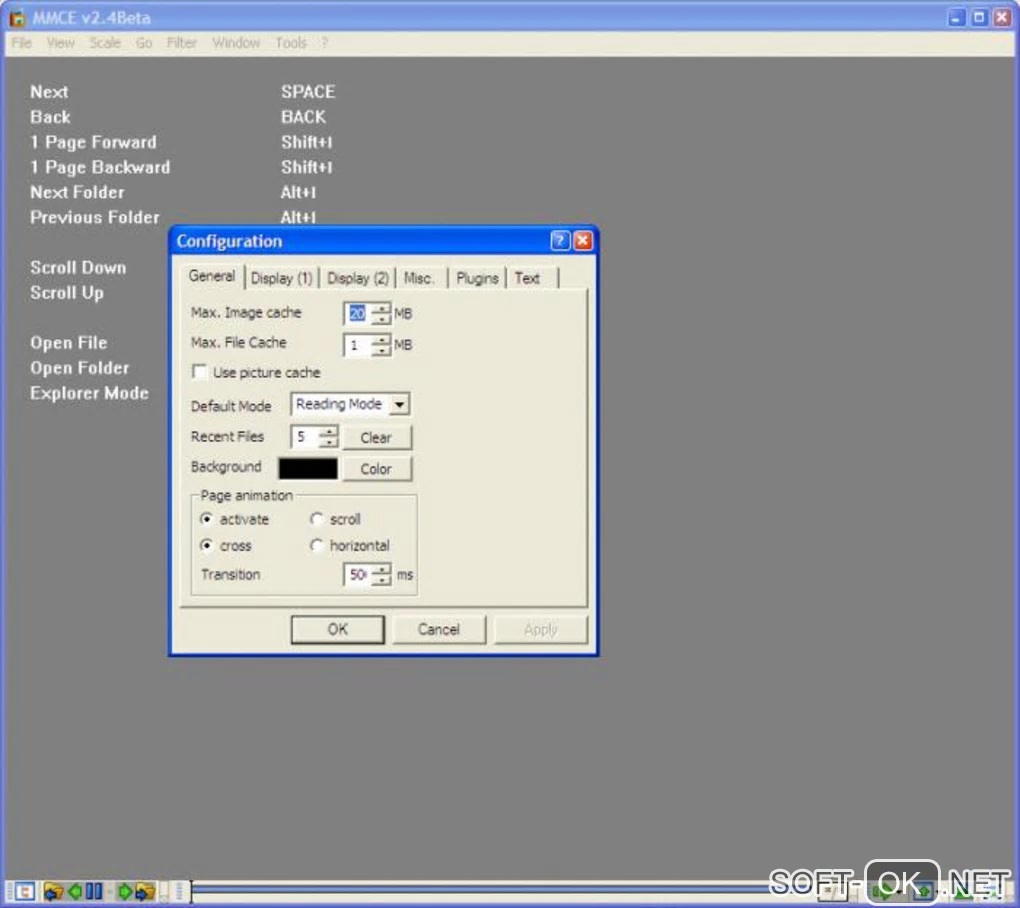Decrease Max. Image cache with down arrow
The height and width of the screenshot is (908, 1020).
pos(381,319)
